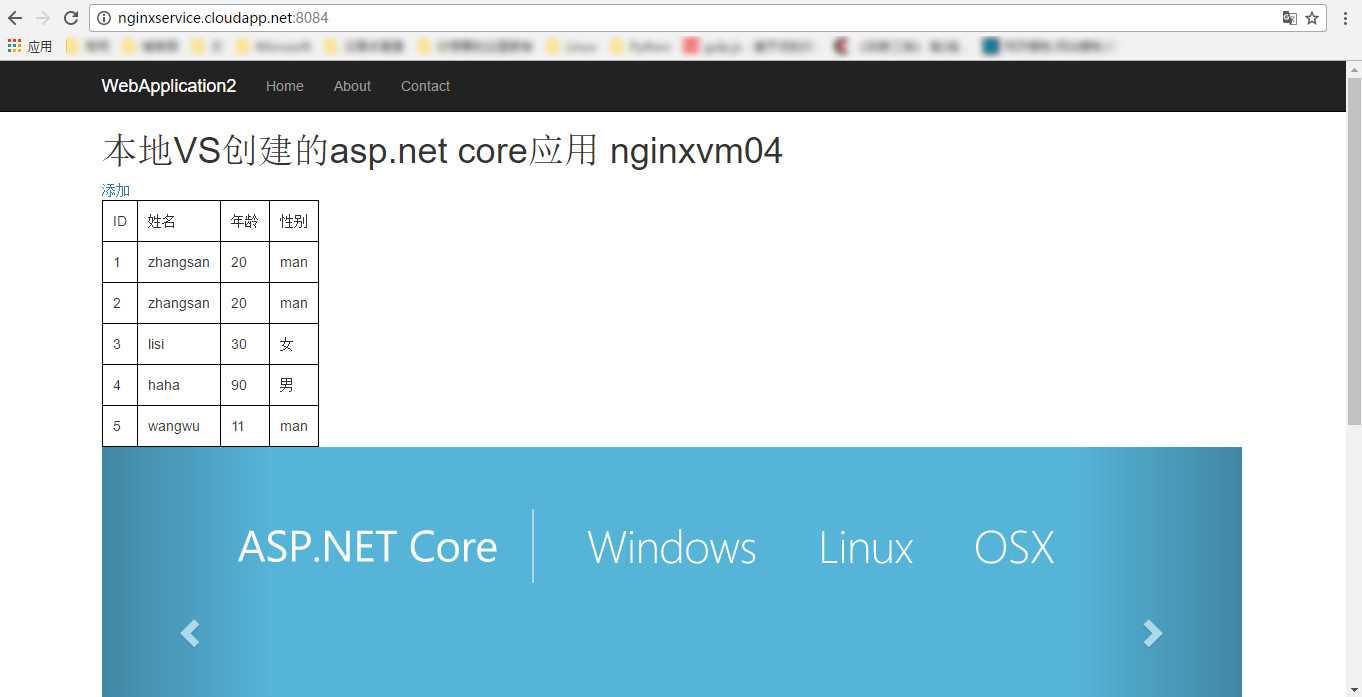Image resolution: width=1362 pixels, height=697 pixels.
Task: Click the wangwu name cell
Action: coord(179,426)
